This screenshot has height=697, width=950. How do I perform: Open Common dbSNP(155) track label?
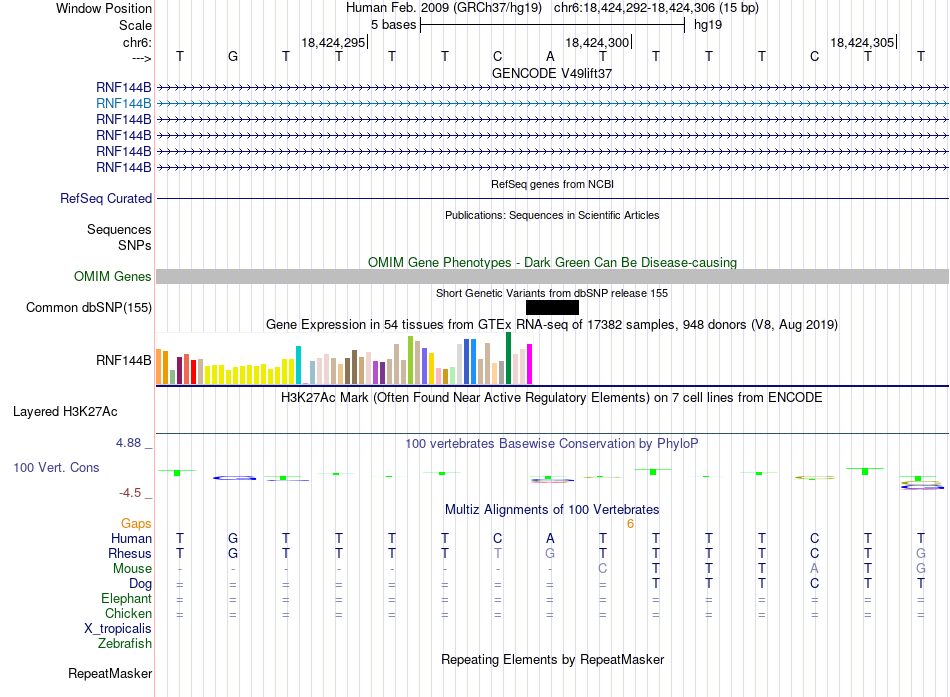pos(89,307)
